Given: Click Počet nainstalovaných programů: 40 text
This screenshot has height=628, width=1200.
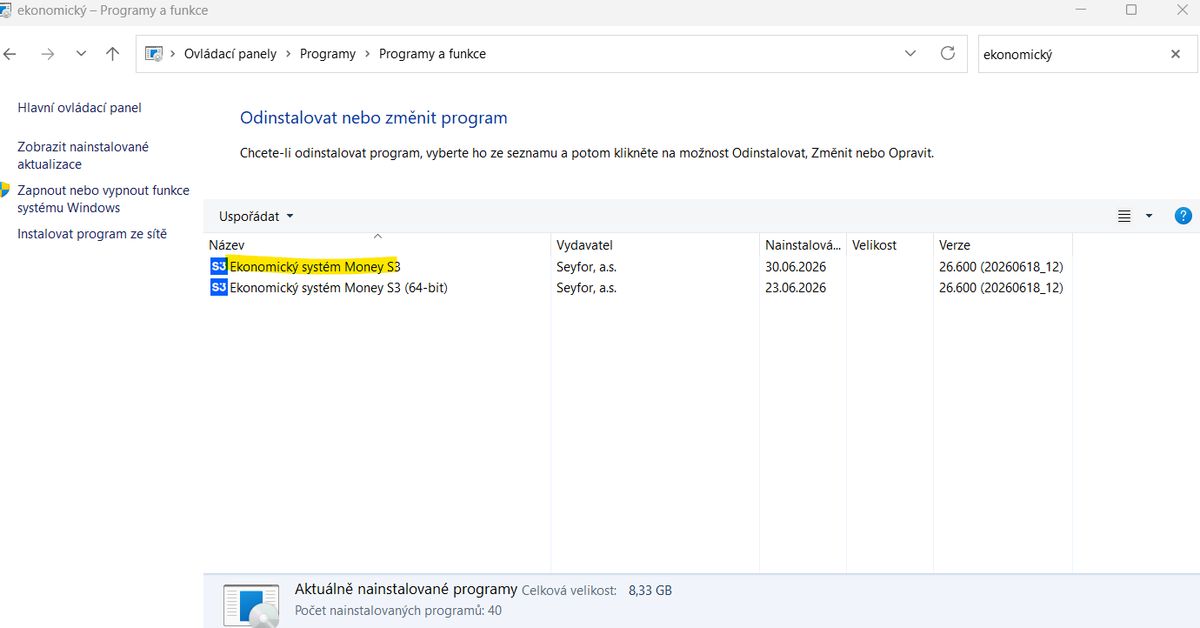Looking at the screenshot, I should click(x=398, y=610).
